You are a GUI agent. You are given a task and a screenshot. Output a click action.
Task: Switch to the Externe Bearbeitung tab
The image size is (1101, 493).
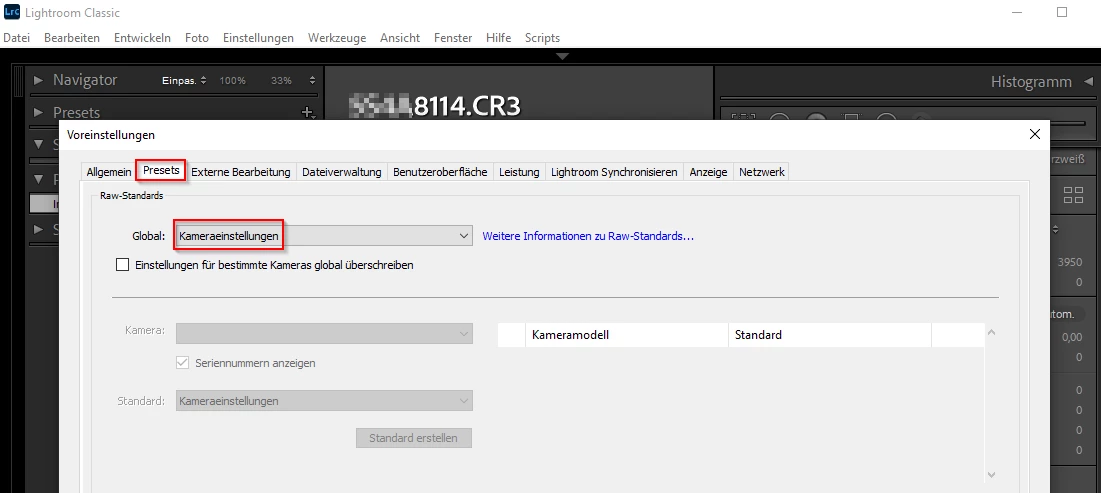[x=241, y=172]
